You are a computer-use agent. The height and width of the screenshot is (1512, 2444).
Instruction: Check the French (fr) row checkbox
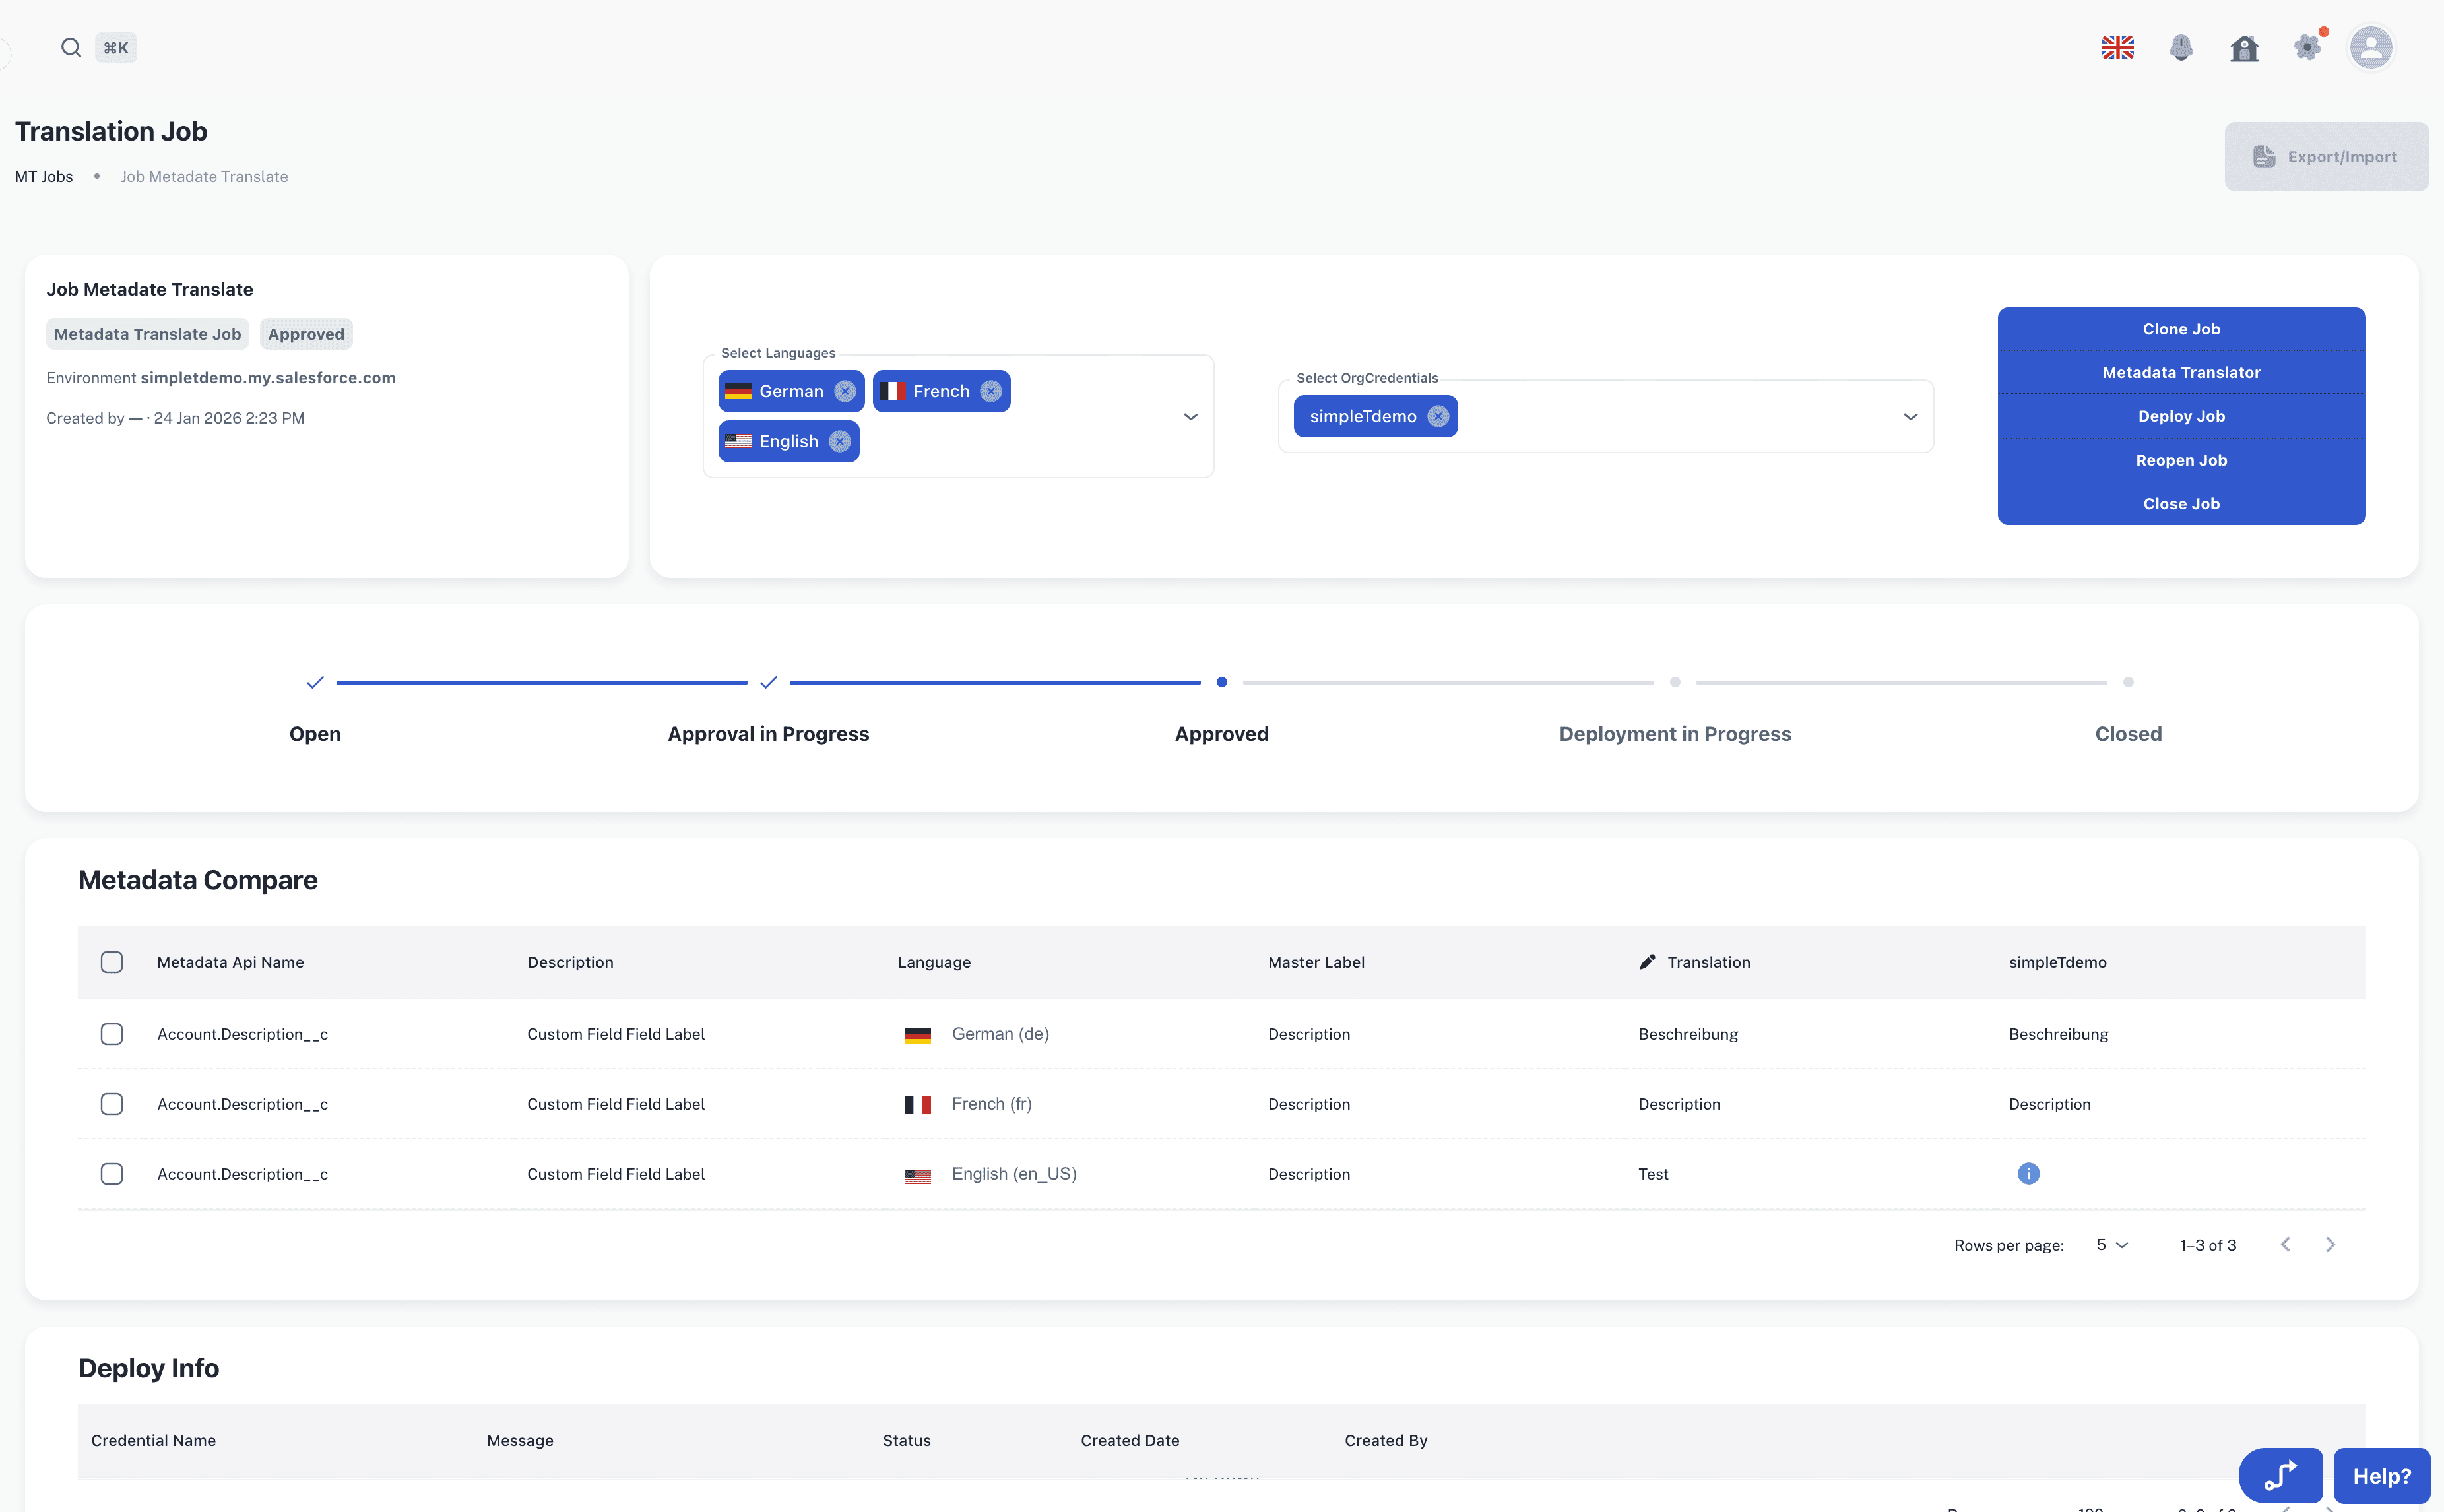tap(112, 1104)
